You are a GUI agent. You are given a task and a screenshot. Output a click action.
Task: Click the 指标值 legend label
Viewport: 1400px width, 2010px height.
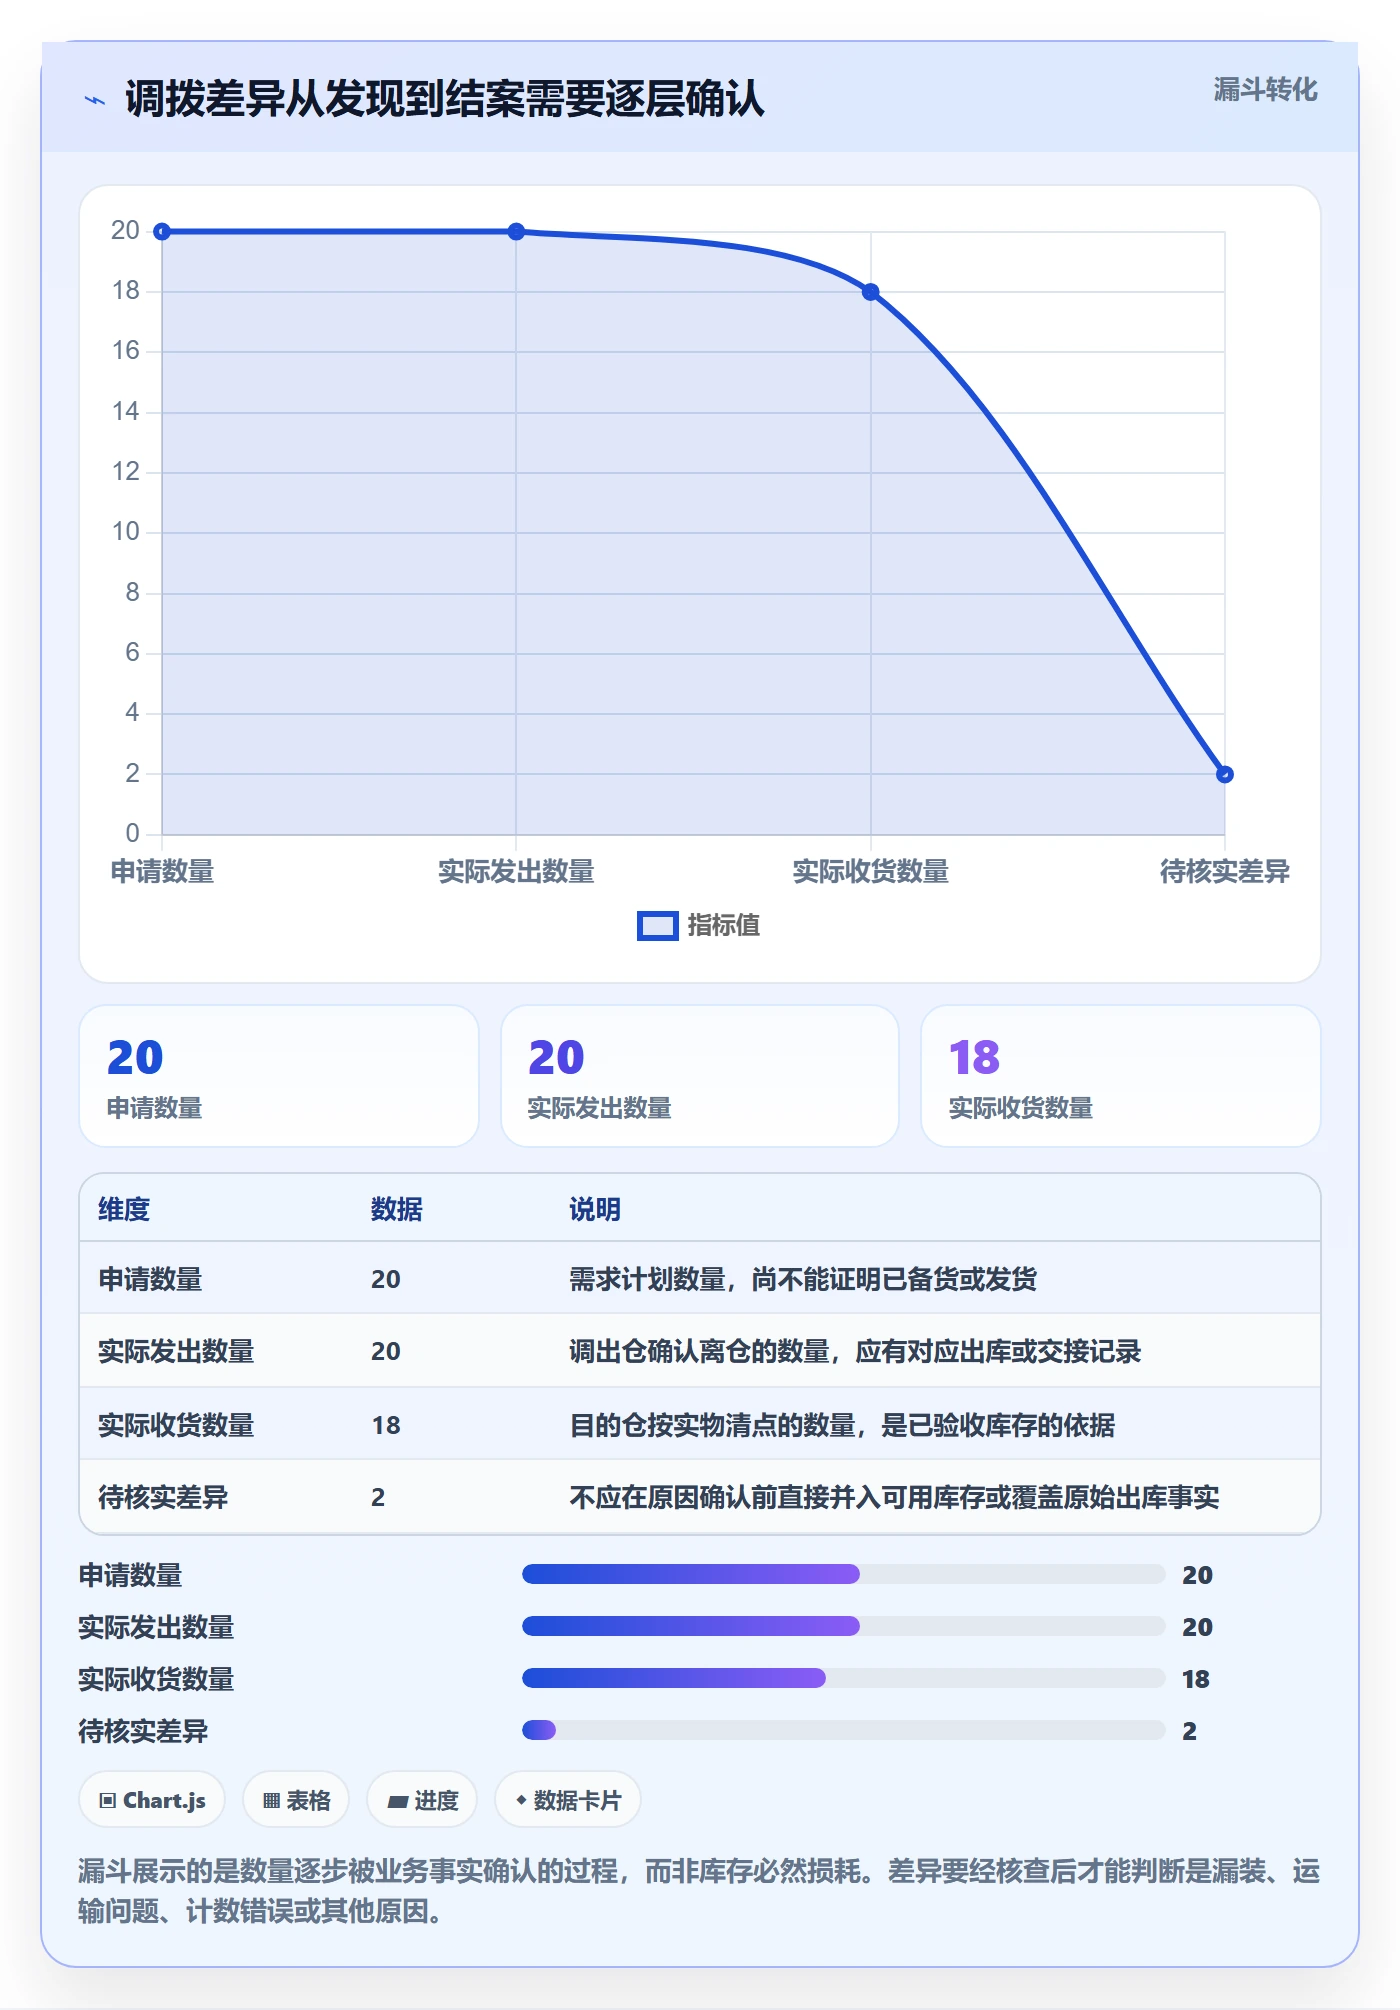click(x=724, y=926)
